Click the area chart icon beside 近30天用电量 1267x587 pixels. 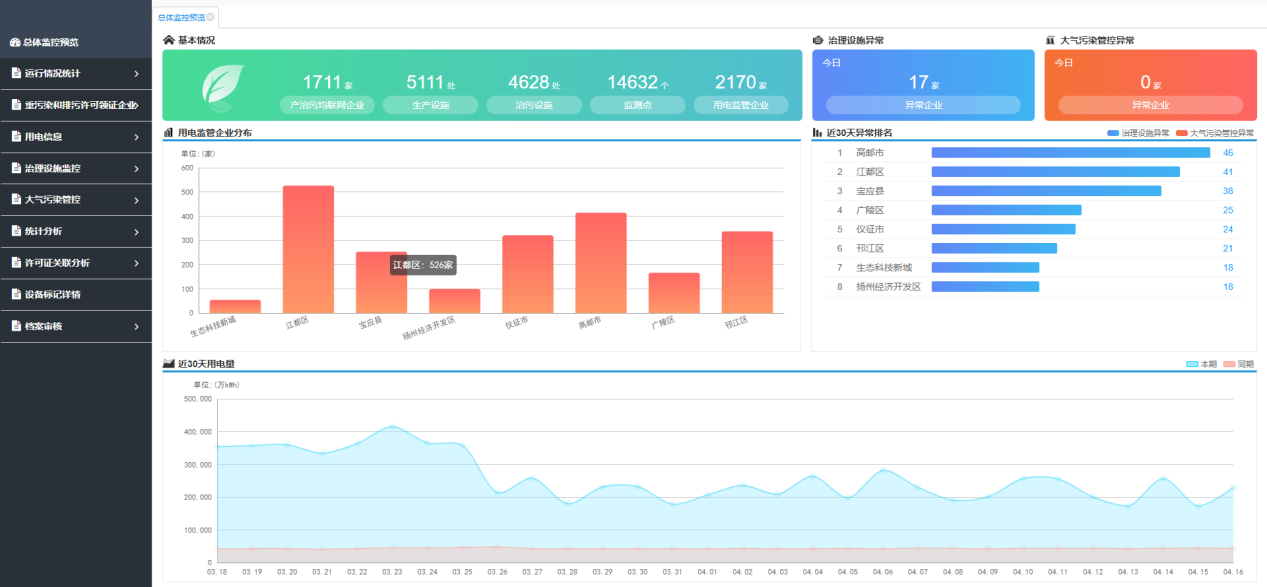(x=169, y=364)
